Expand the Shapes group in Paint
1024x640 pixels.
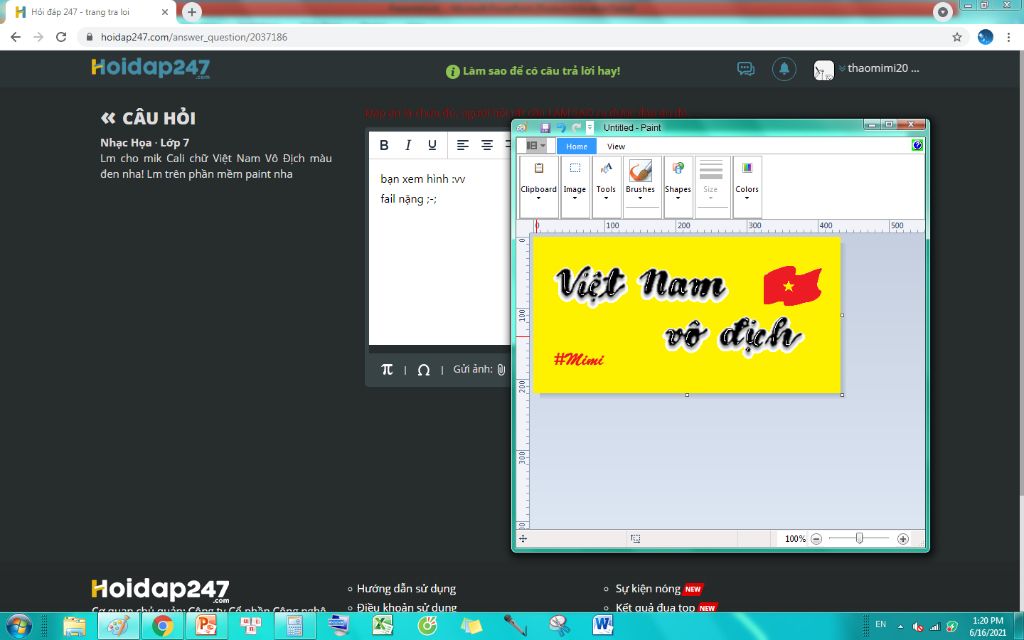[678, 187]
